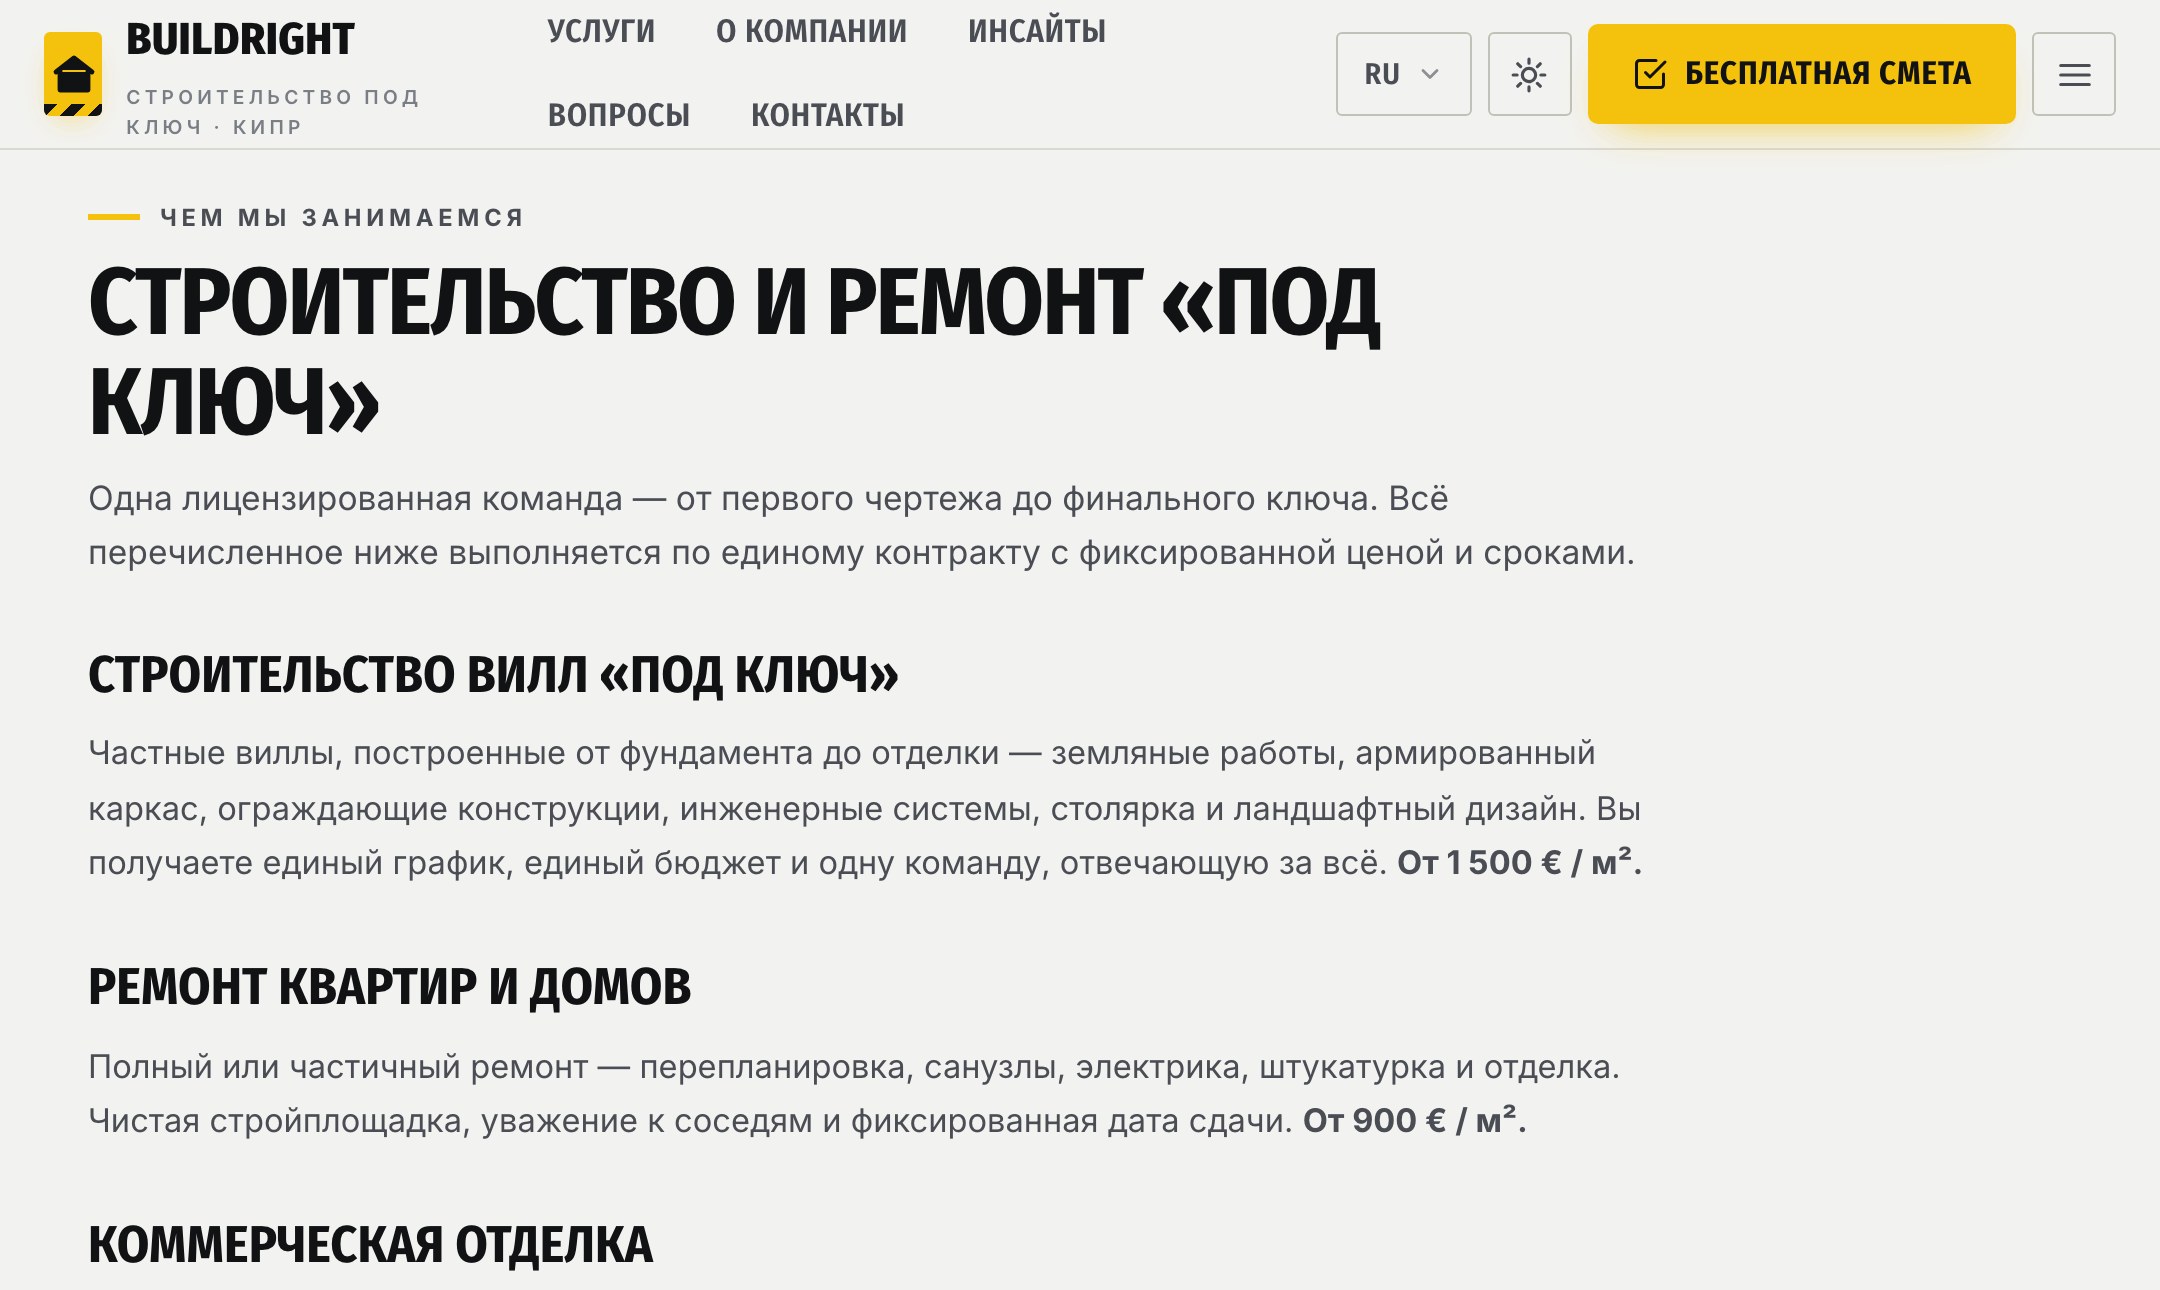Click the main heading Строительство и ремонт «под ключ»
Image resolution: width=2160 pixels, height=1290 pixels.
click(734, 351)
